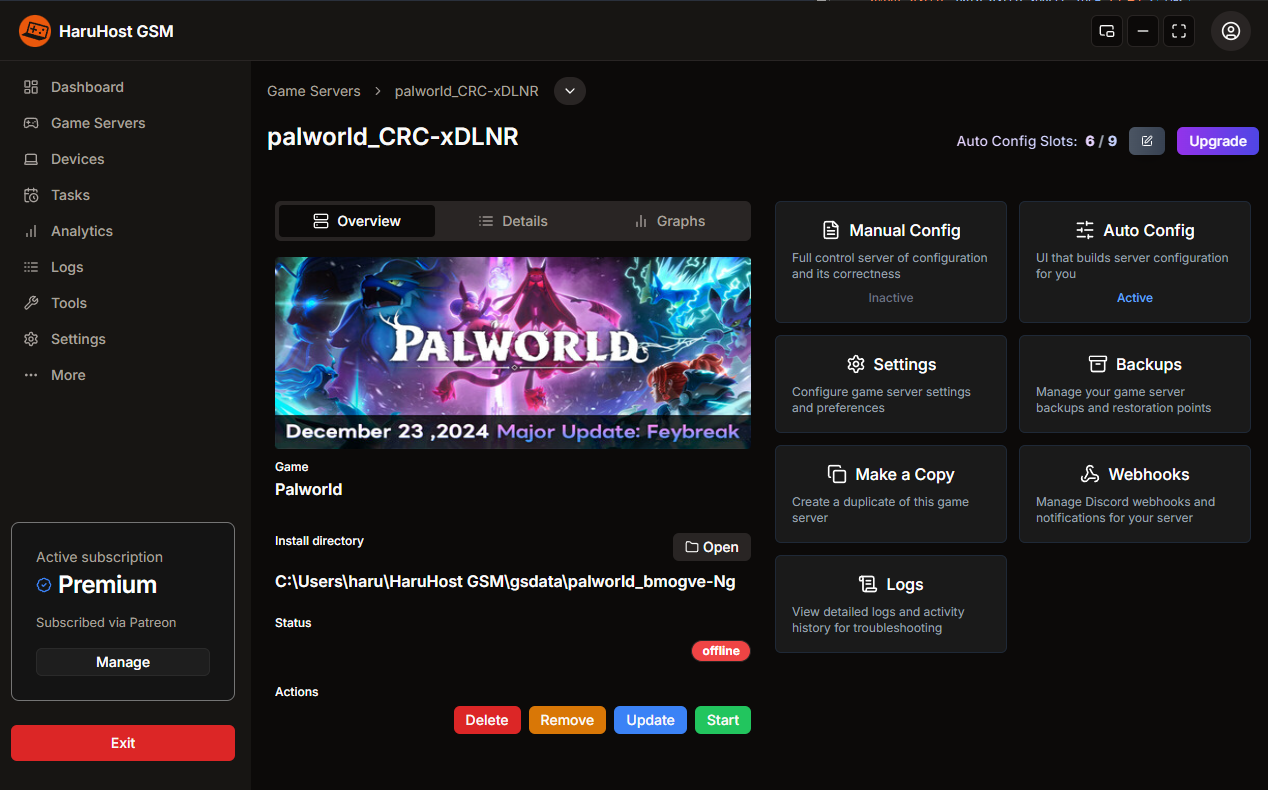Switch to the Details tab
The height and width of the screenshot is (790, 1268).
pyautogui.click(x=513, y=221)
